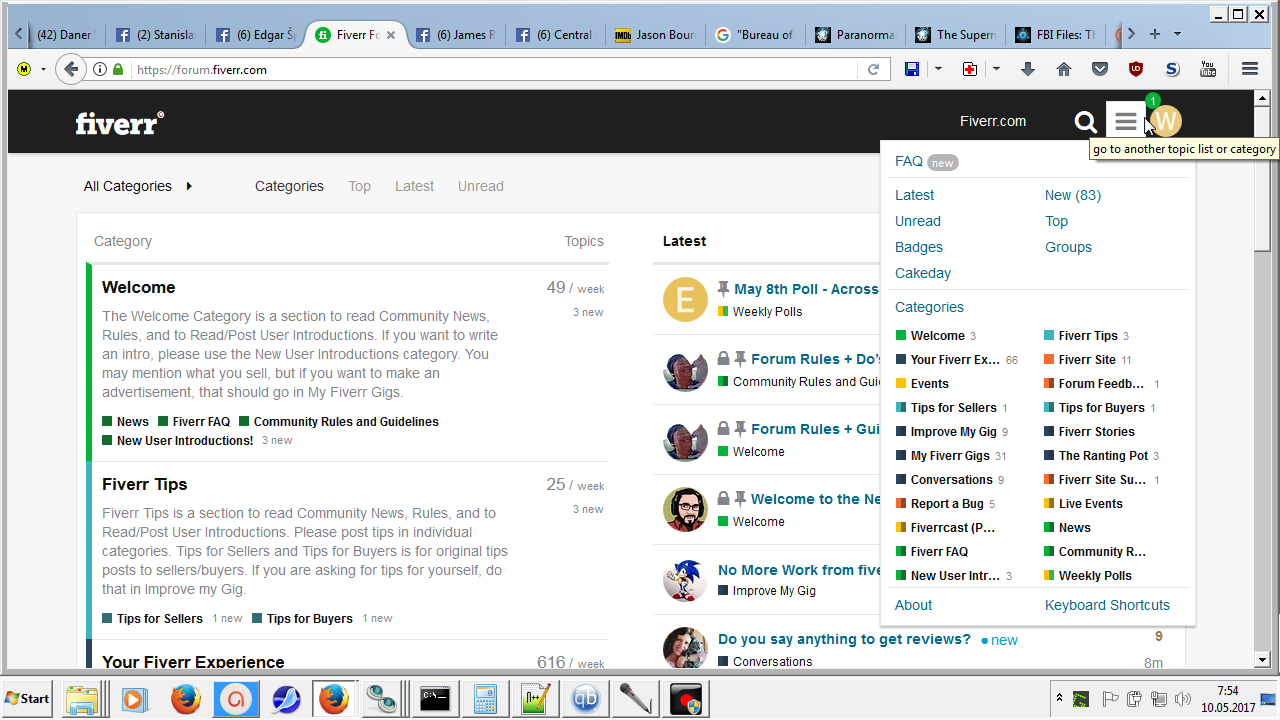This screenshot has width=1280, height=720.
Task: Open the forum search magnifier icon
Action: (1085, 122)
